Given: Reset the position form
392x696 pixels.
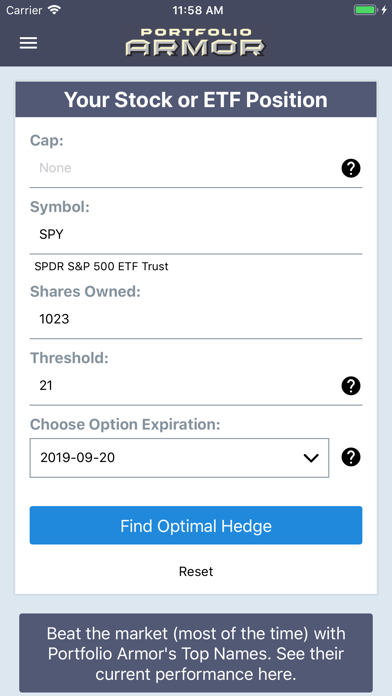Looking at the screenshot, I should [196, 571].
